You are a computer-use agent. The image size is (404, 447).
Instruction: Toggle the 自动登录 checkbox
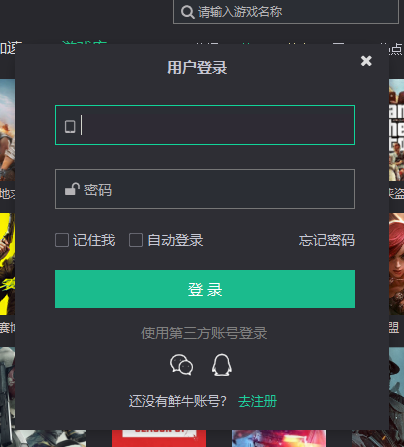[x=136, y=240]
